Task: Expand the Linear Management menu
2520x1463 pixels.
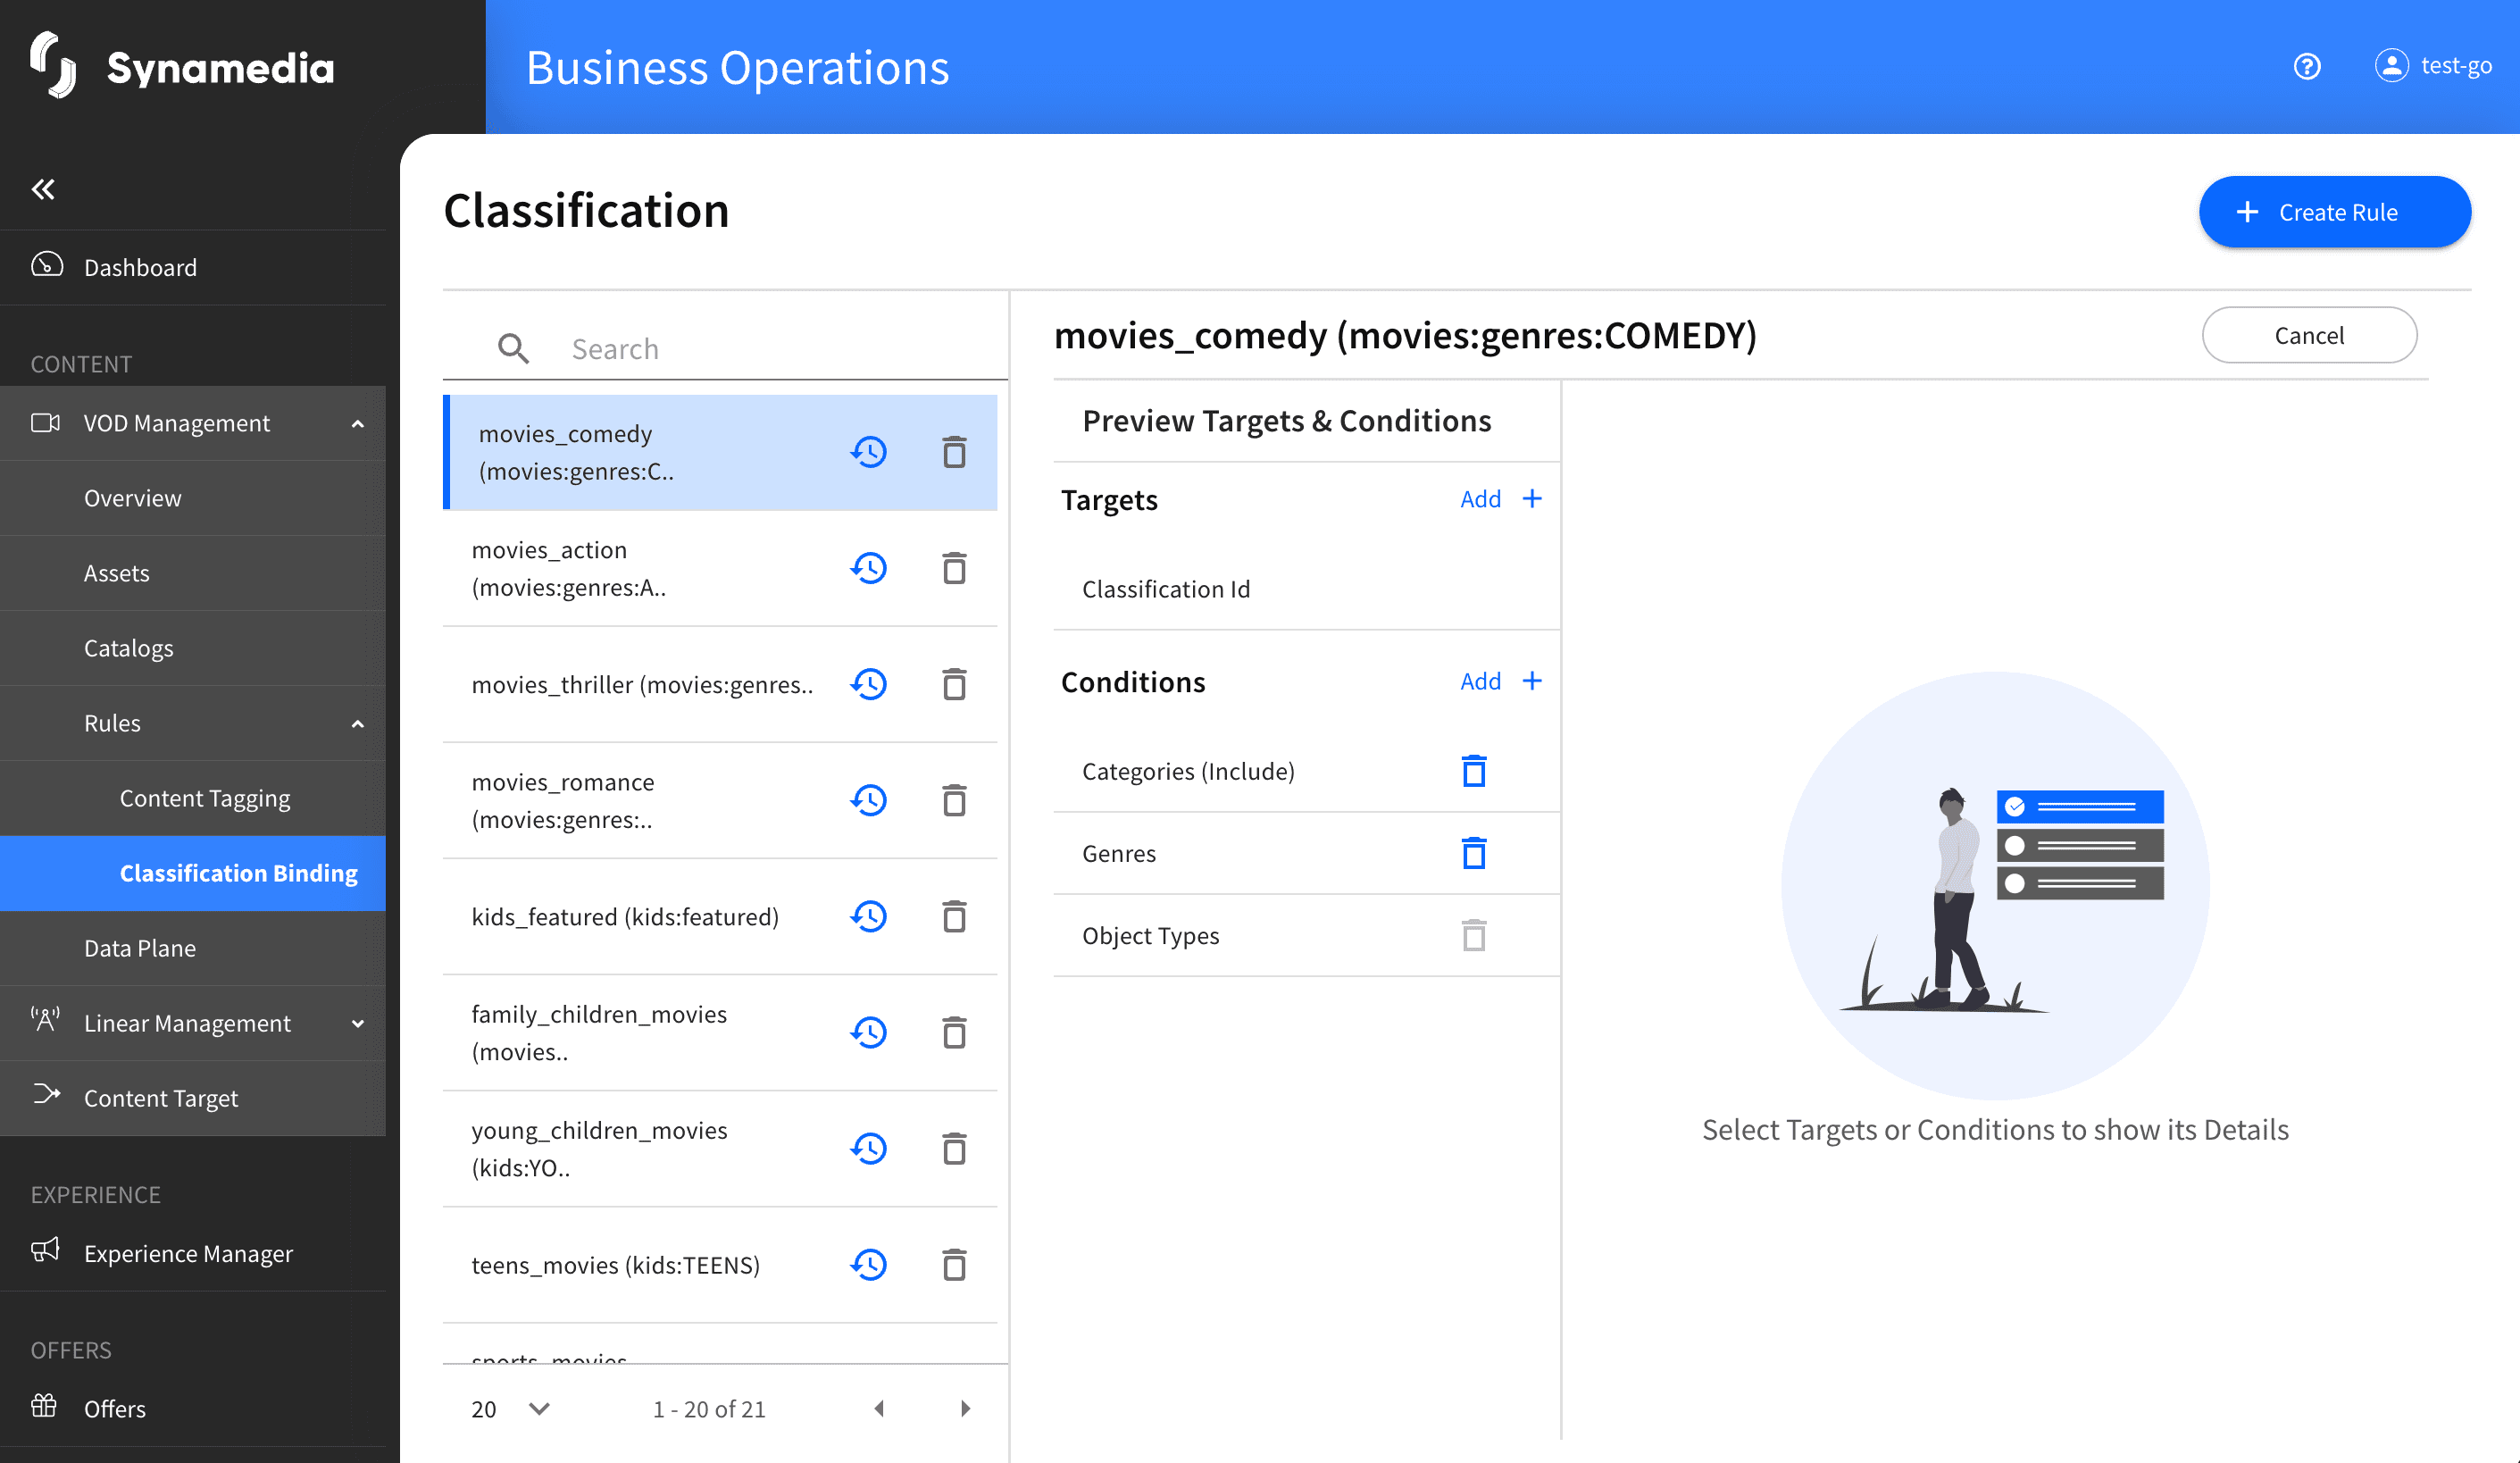Action: 357,1023
